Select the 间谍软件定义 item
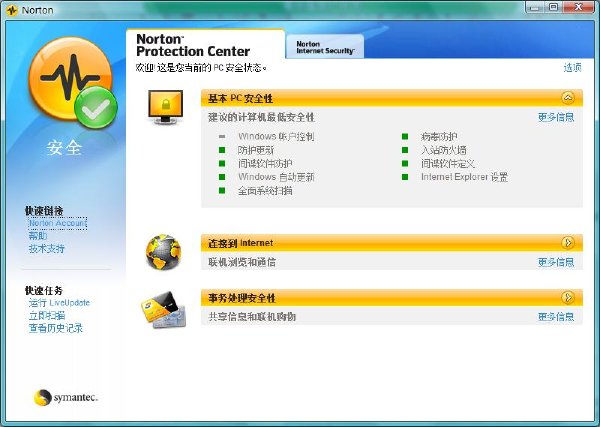This screenshot has height=427, width=600. click(x=448, y=163)
